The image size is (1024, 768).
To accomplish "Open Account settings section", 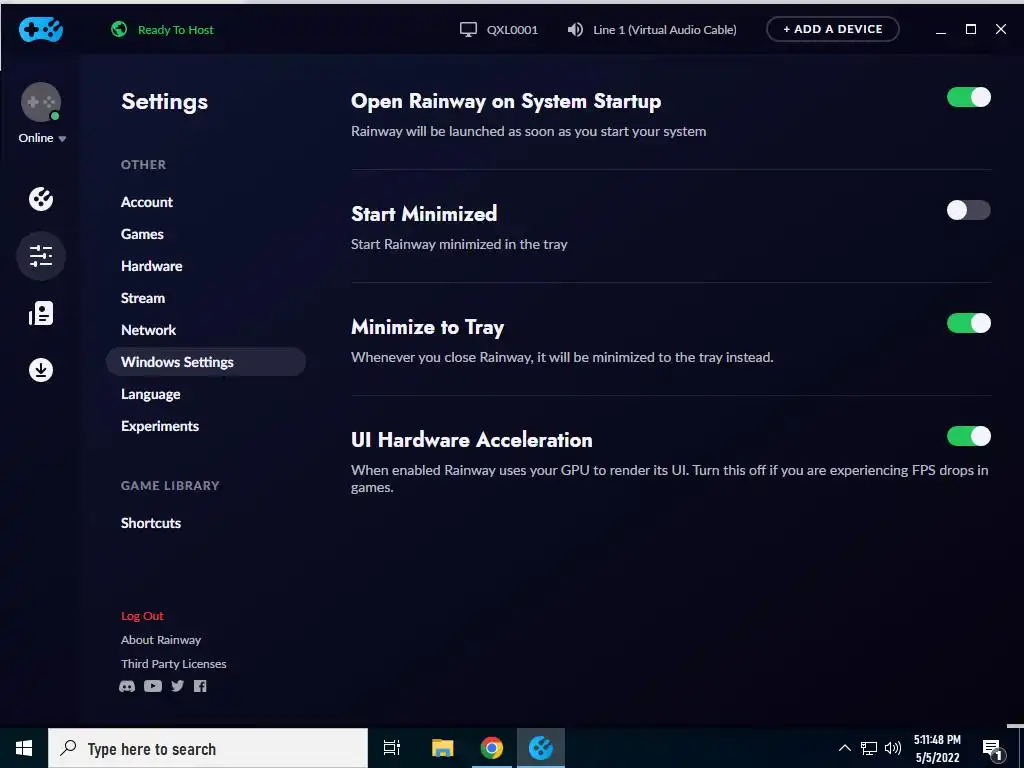I will [147, 202].
